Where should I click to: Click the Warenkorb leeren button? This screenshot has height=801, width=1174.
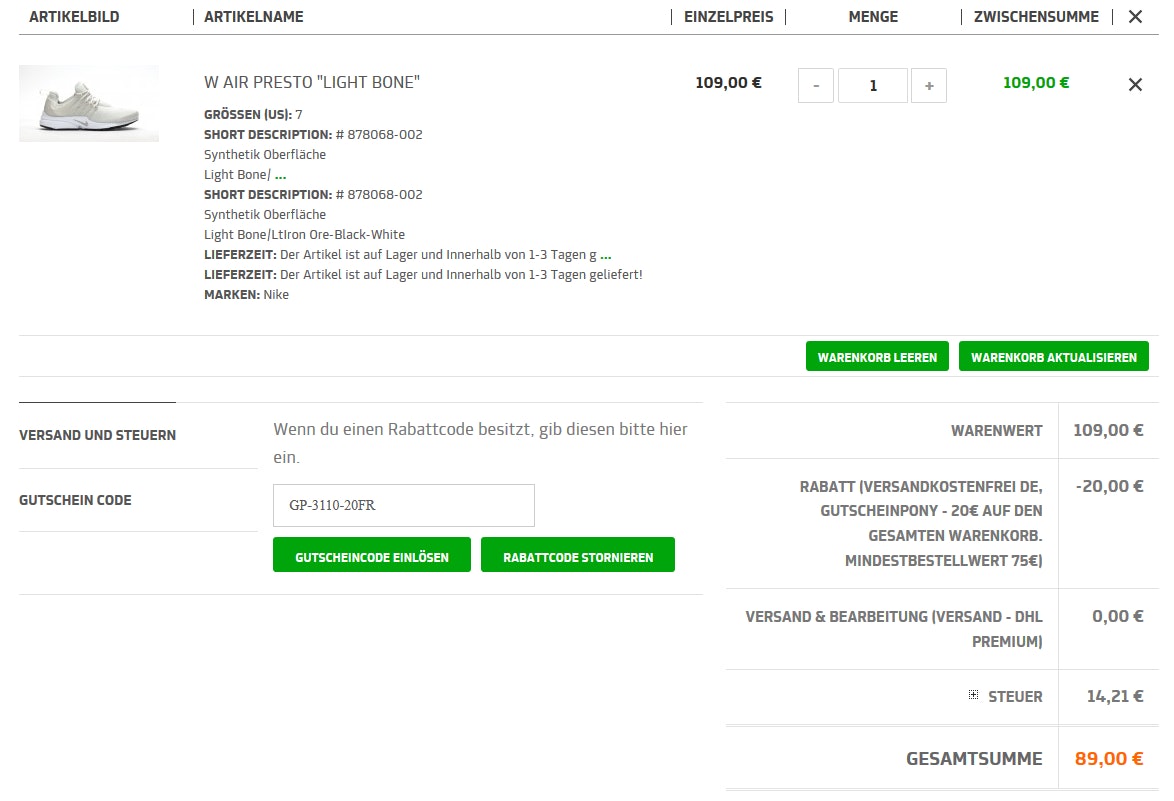click(x=876, y=357)
